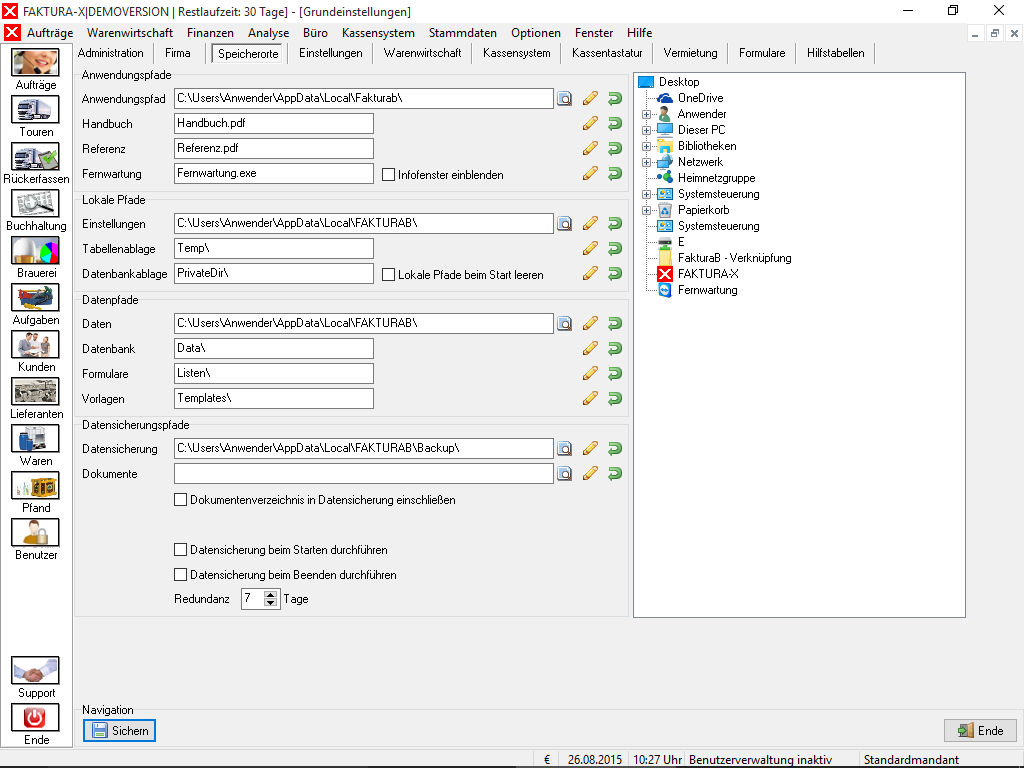1024x768 pixels.
Task: Reset the Dokumente path with green arrow
Action: tap(615, 473)
